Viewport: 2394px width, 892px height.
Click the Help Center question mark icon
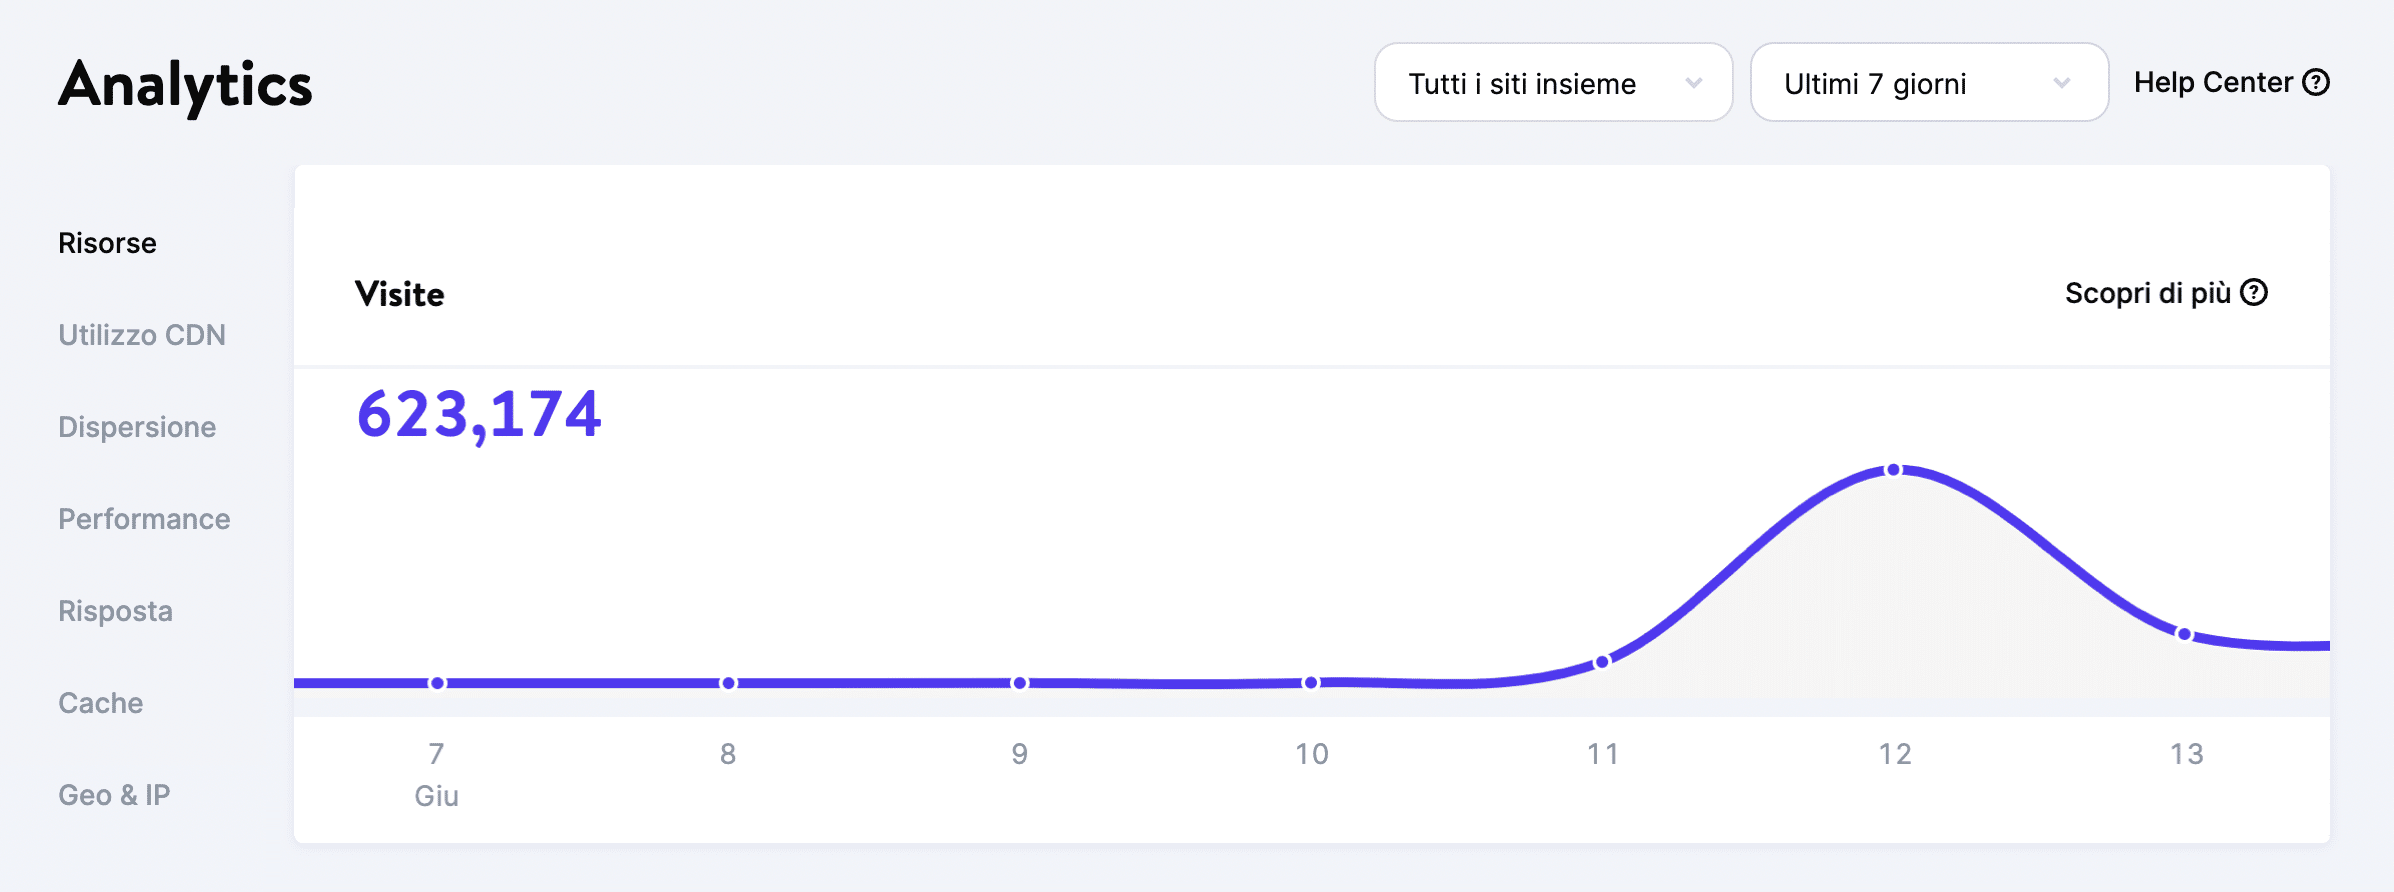pyautogui.click(x=2318, y=82)
